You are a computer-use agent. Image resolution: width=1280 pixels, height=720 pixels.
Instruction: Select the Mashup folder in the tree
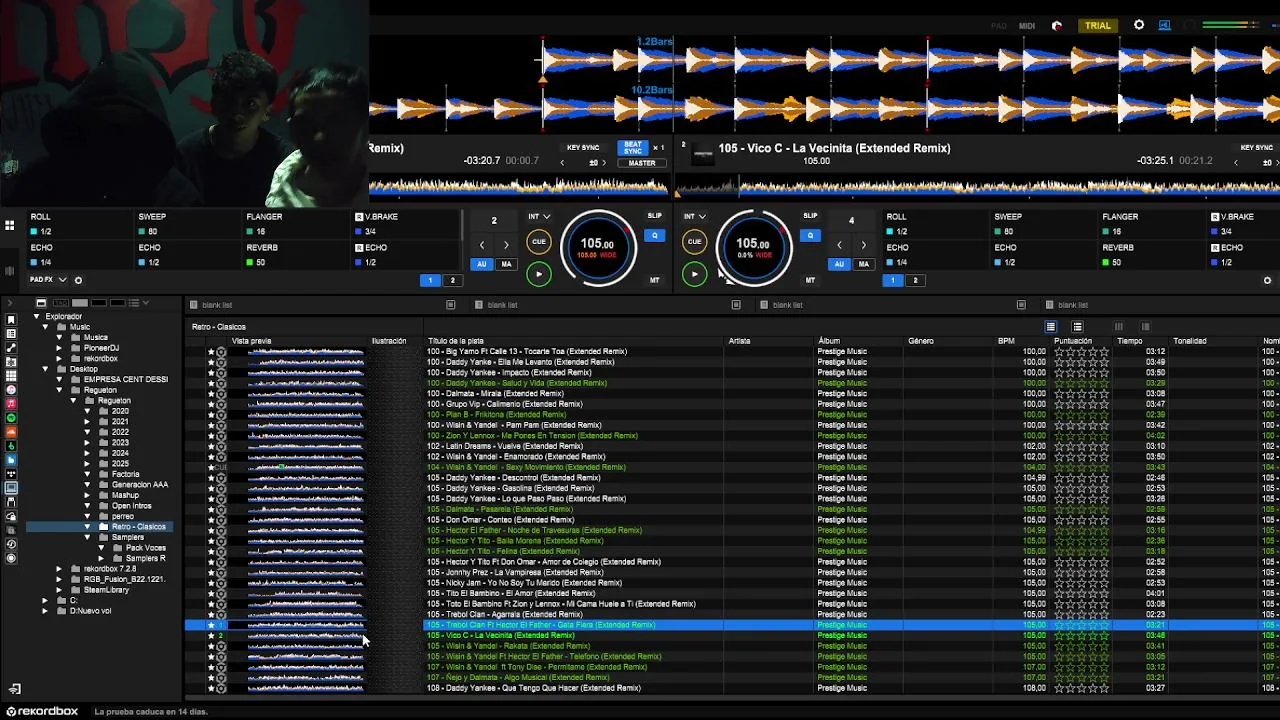pyautogui.click(x=125, y=495)
